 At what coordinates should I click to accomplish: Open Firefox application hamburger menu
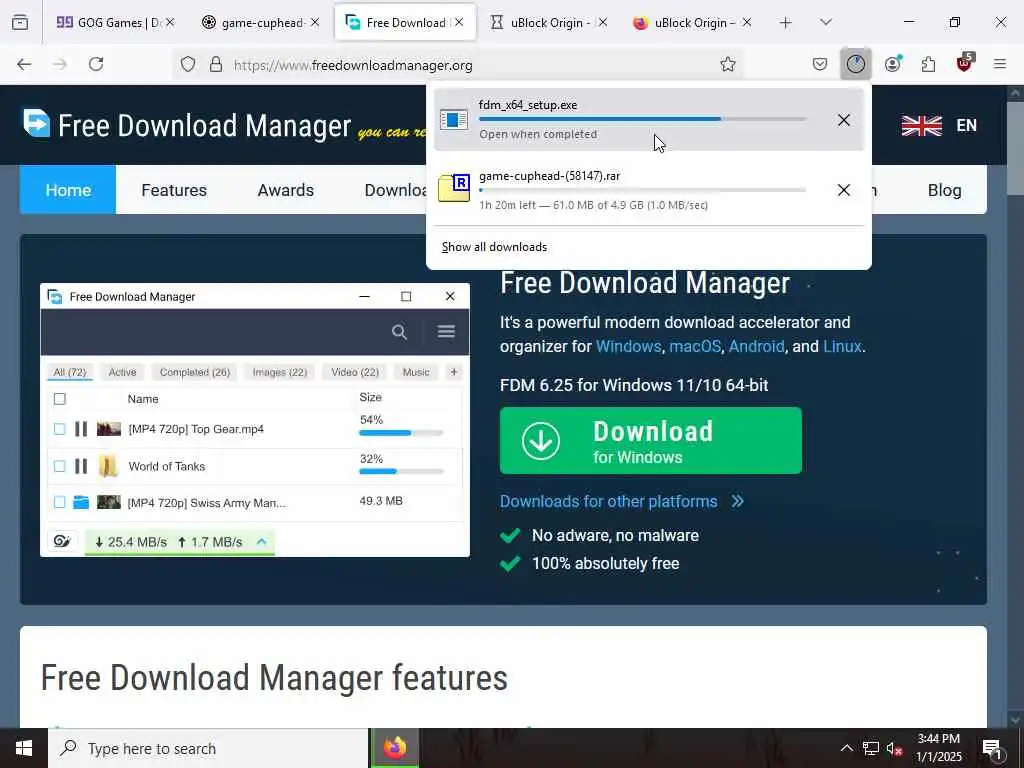1000,64
